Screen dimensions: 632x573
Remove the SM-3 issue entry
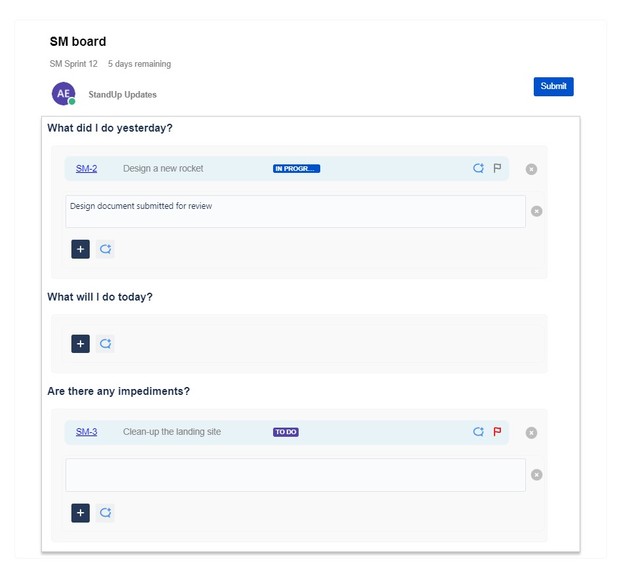point(531,433)
